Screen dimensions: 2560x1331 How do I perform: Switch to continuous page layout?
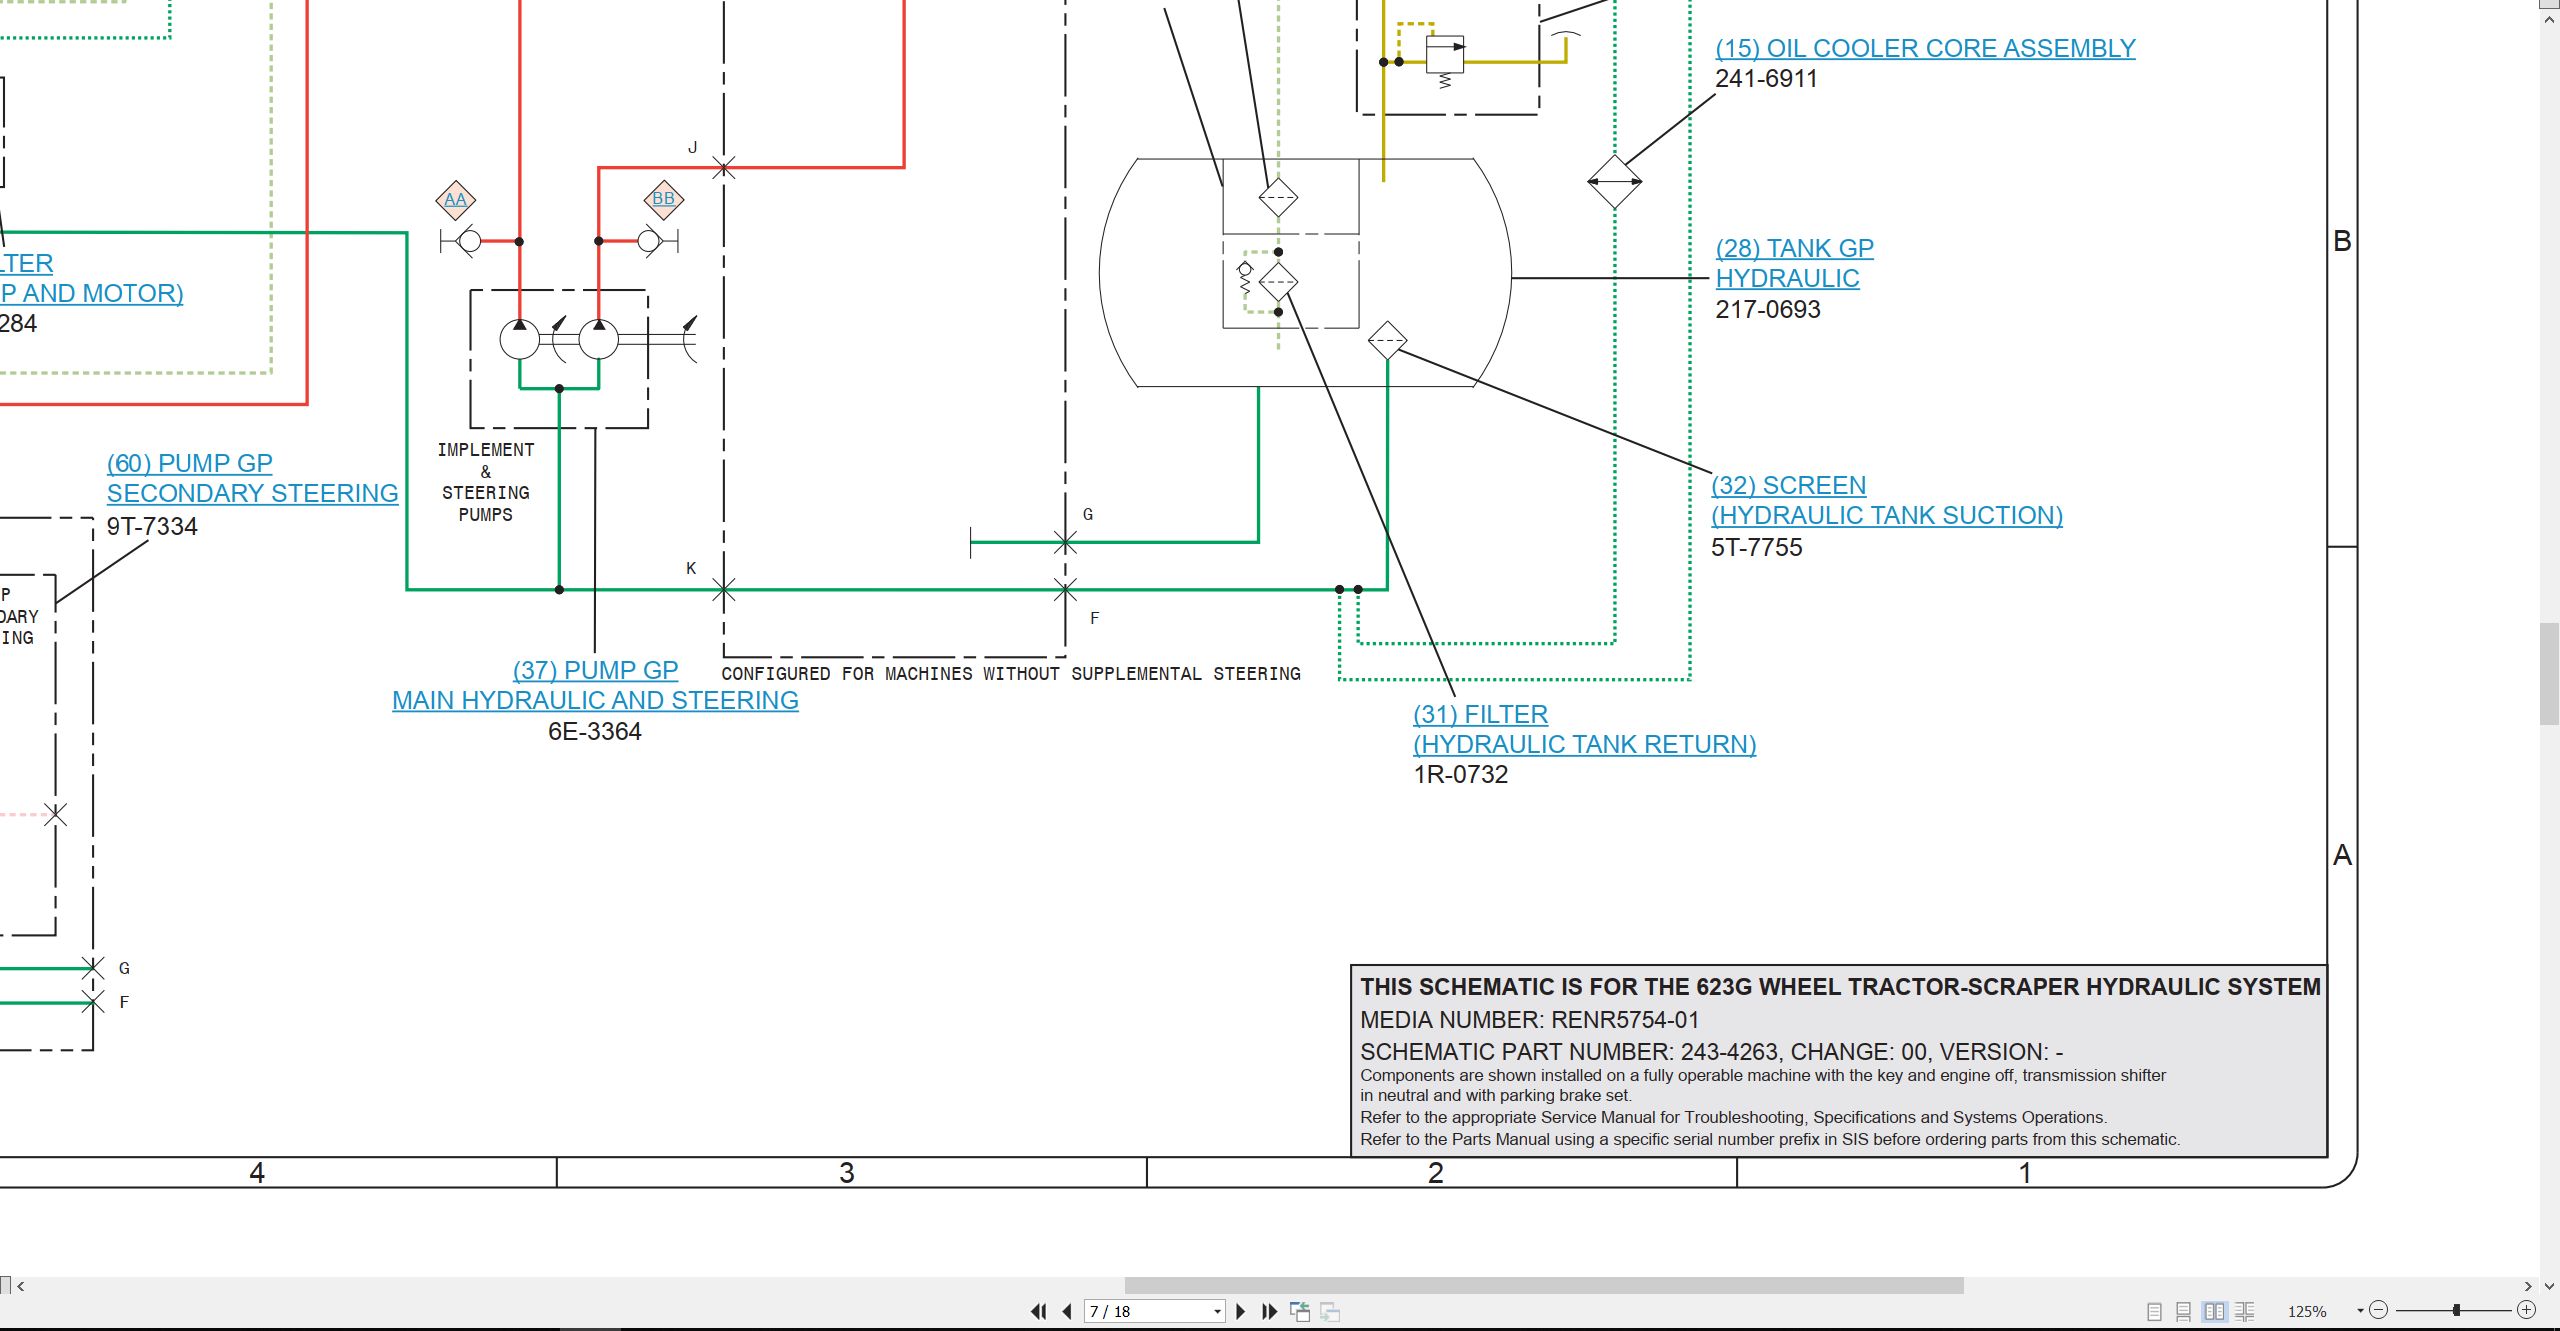click(2184, 1311)
